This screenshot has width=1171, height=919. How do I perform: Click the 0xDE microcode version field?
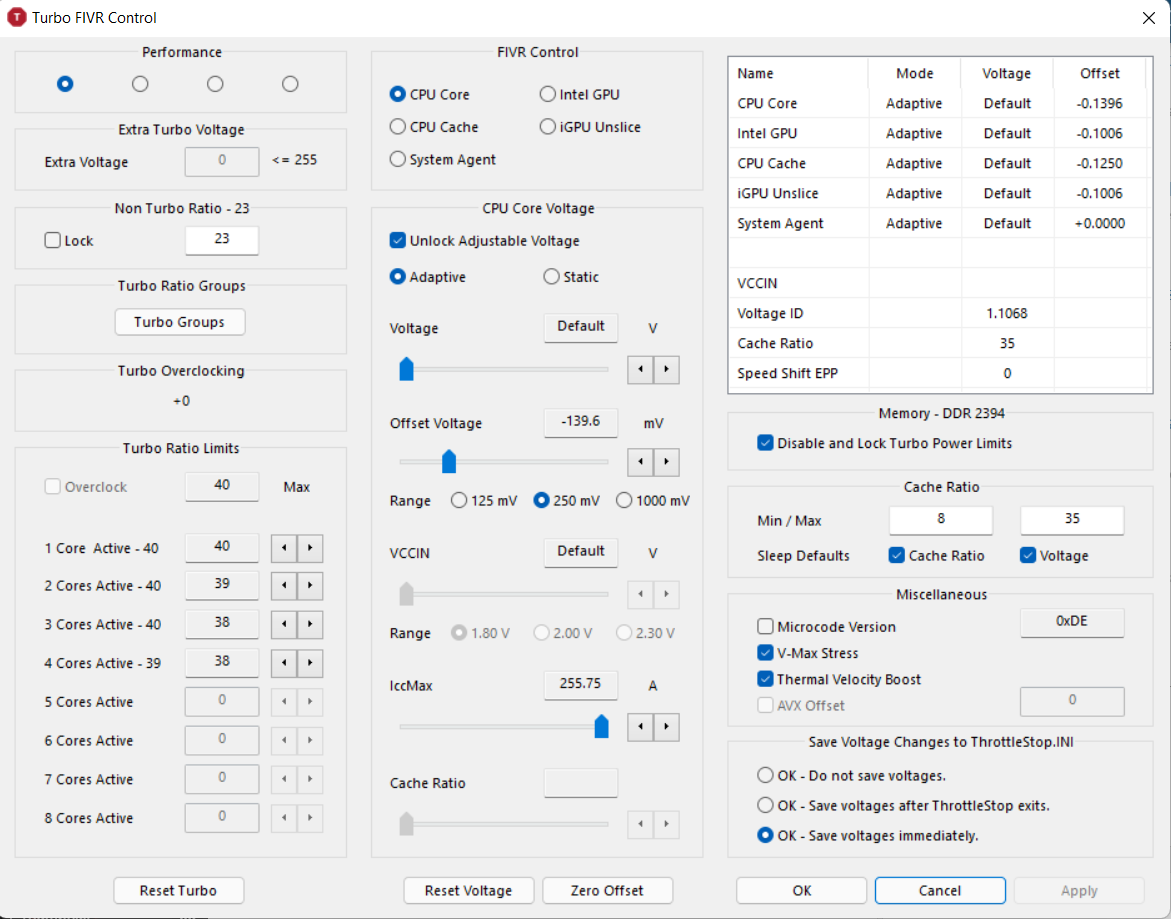(x=1072, y=622)
